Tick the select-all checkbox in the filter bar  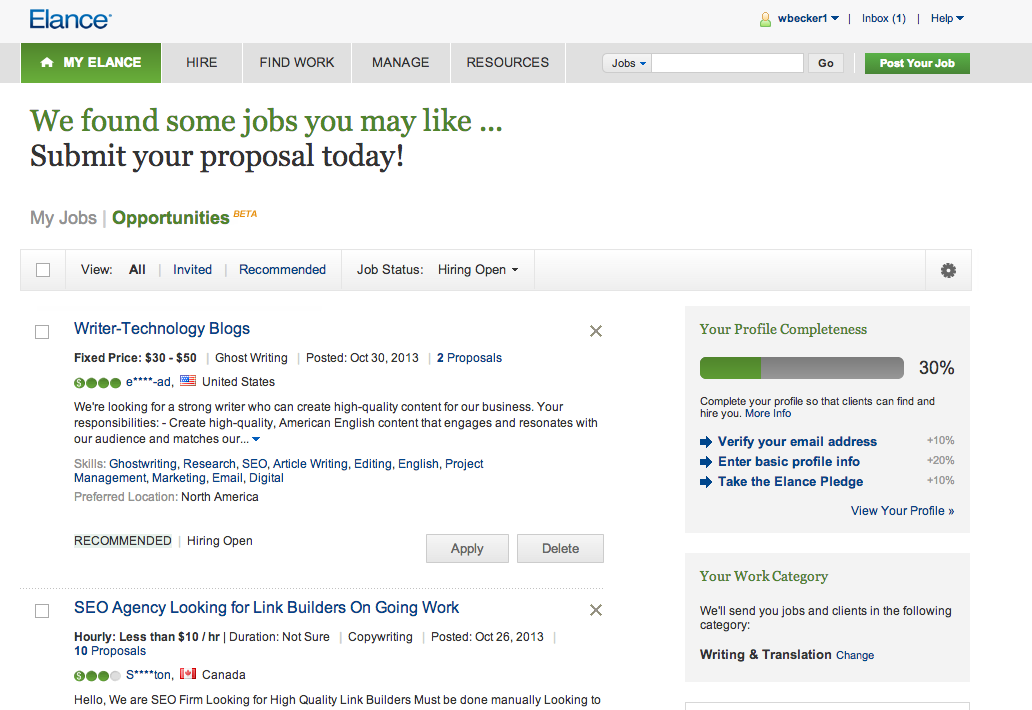43,270
